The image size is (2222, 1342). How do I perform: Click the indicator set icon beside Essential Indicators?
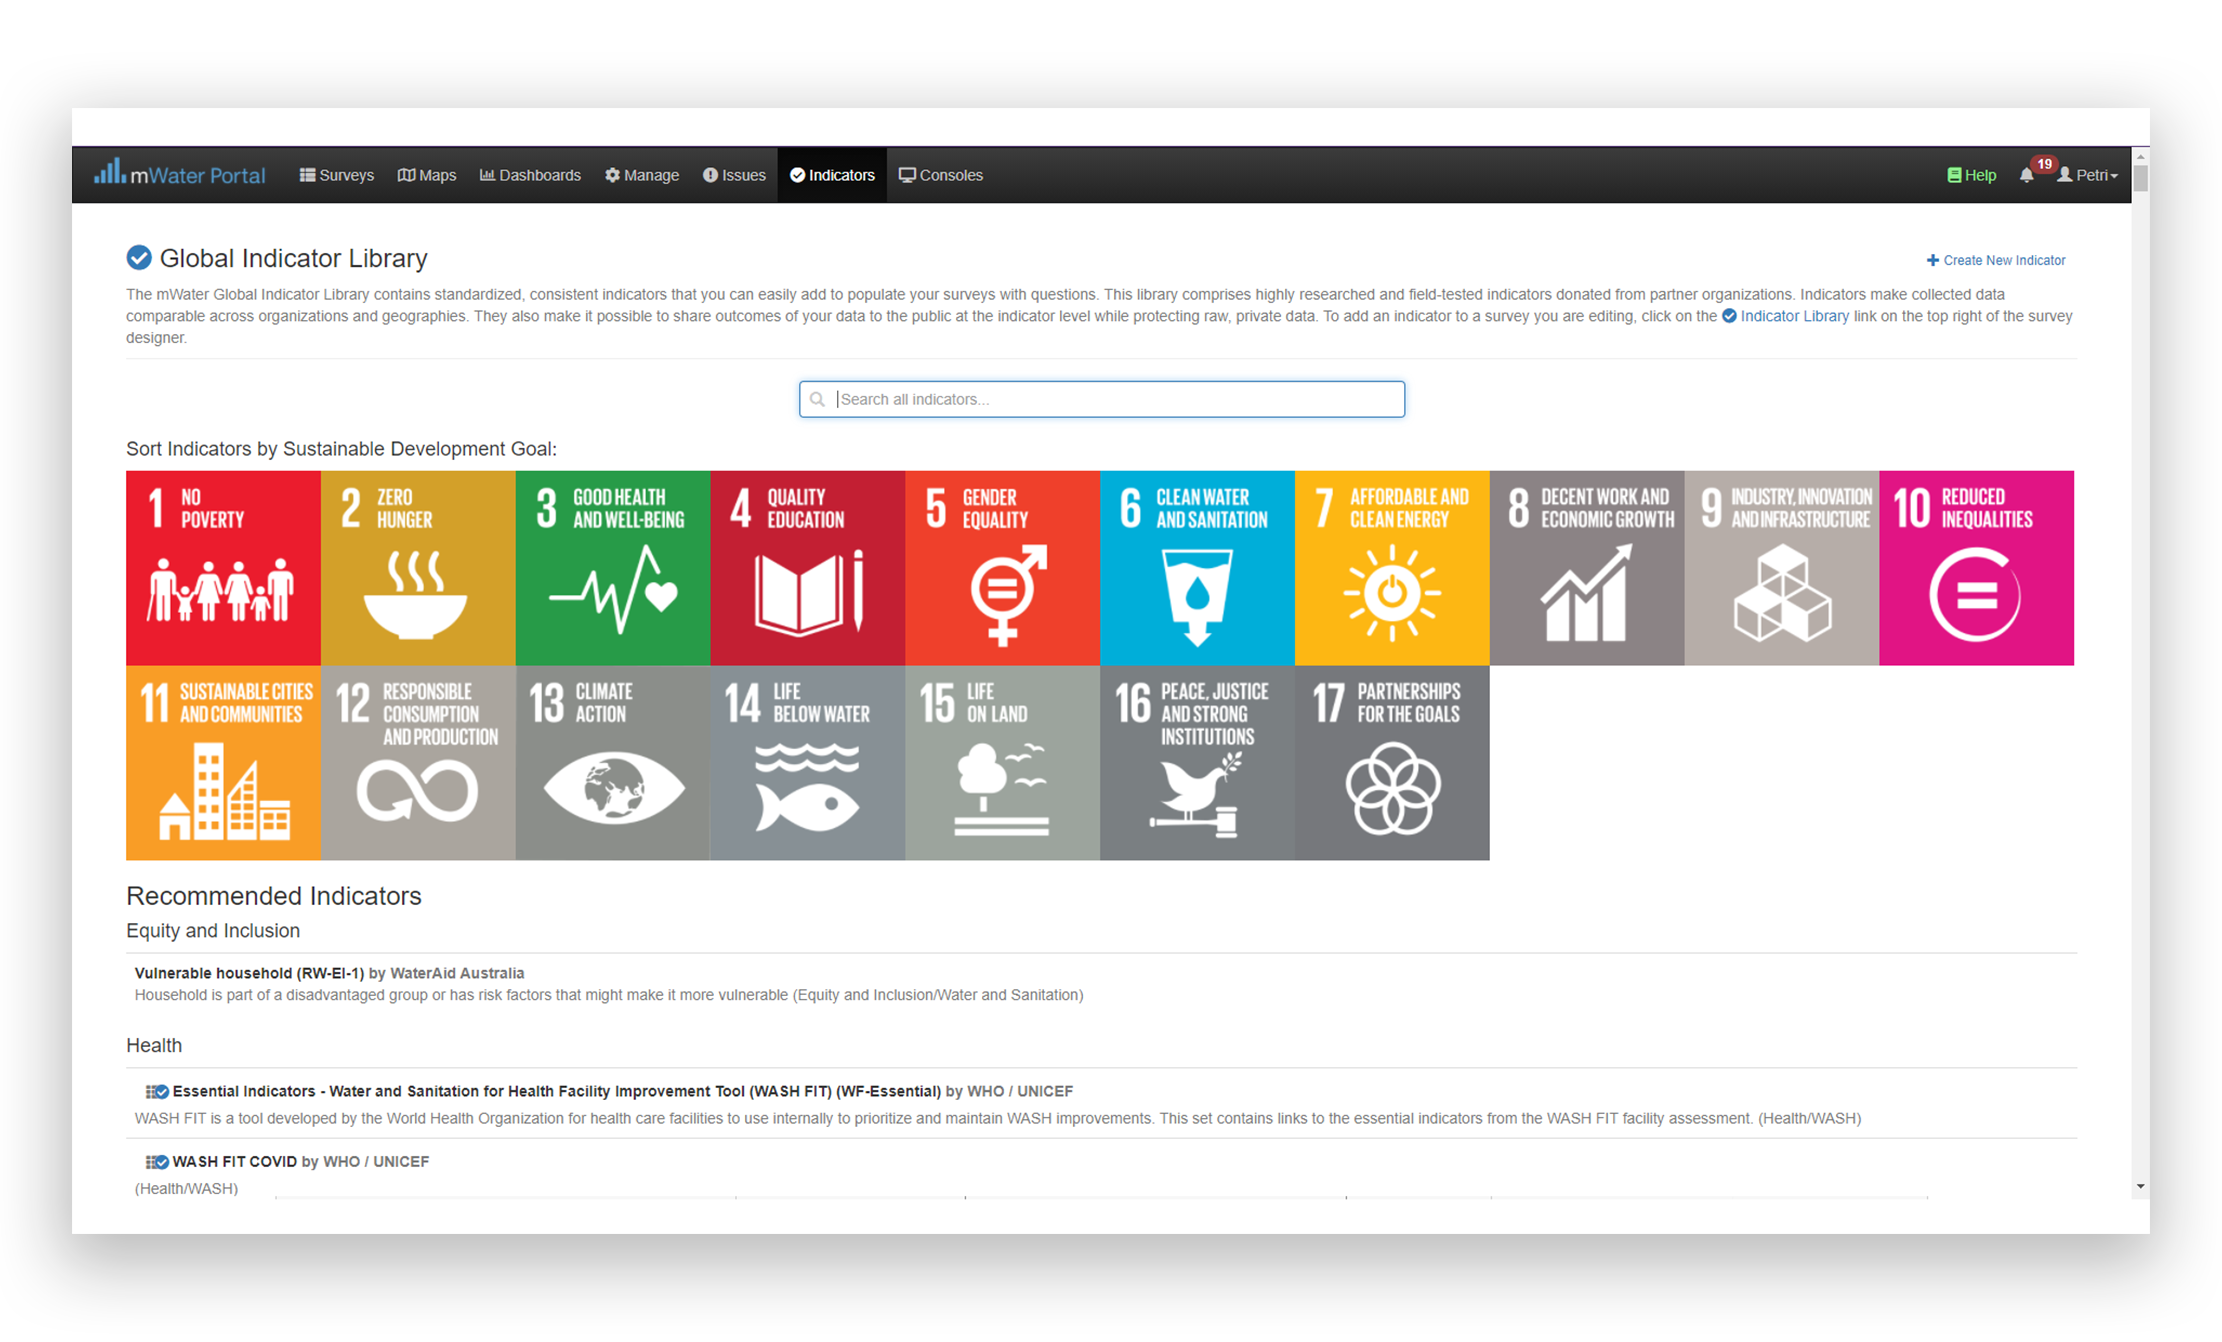(x=156, y=1092)
